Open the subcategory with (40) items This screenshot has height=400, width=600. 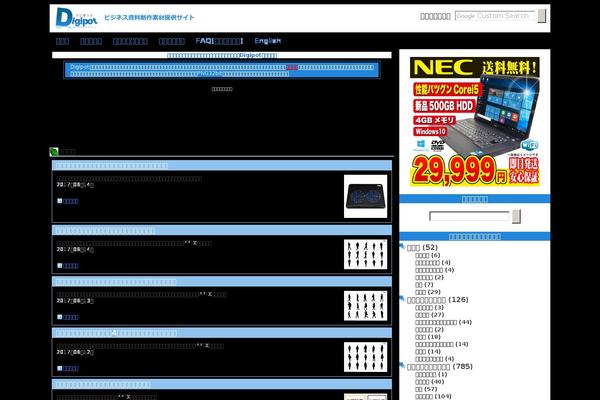(x=429, y=382)
